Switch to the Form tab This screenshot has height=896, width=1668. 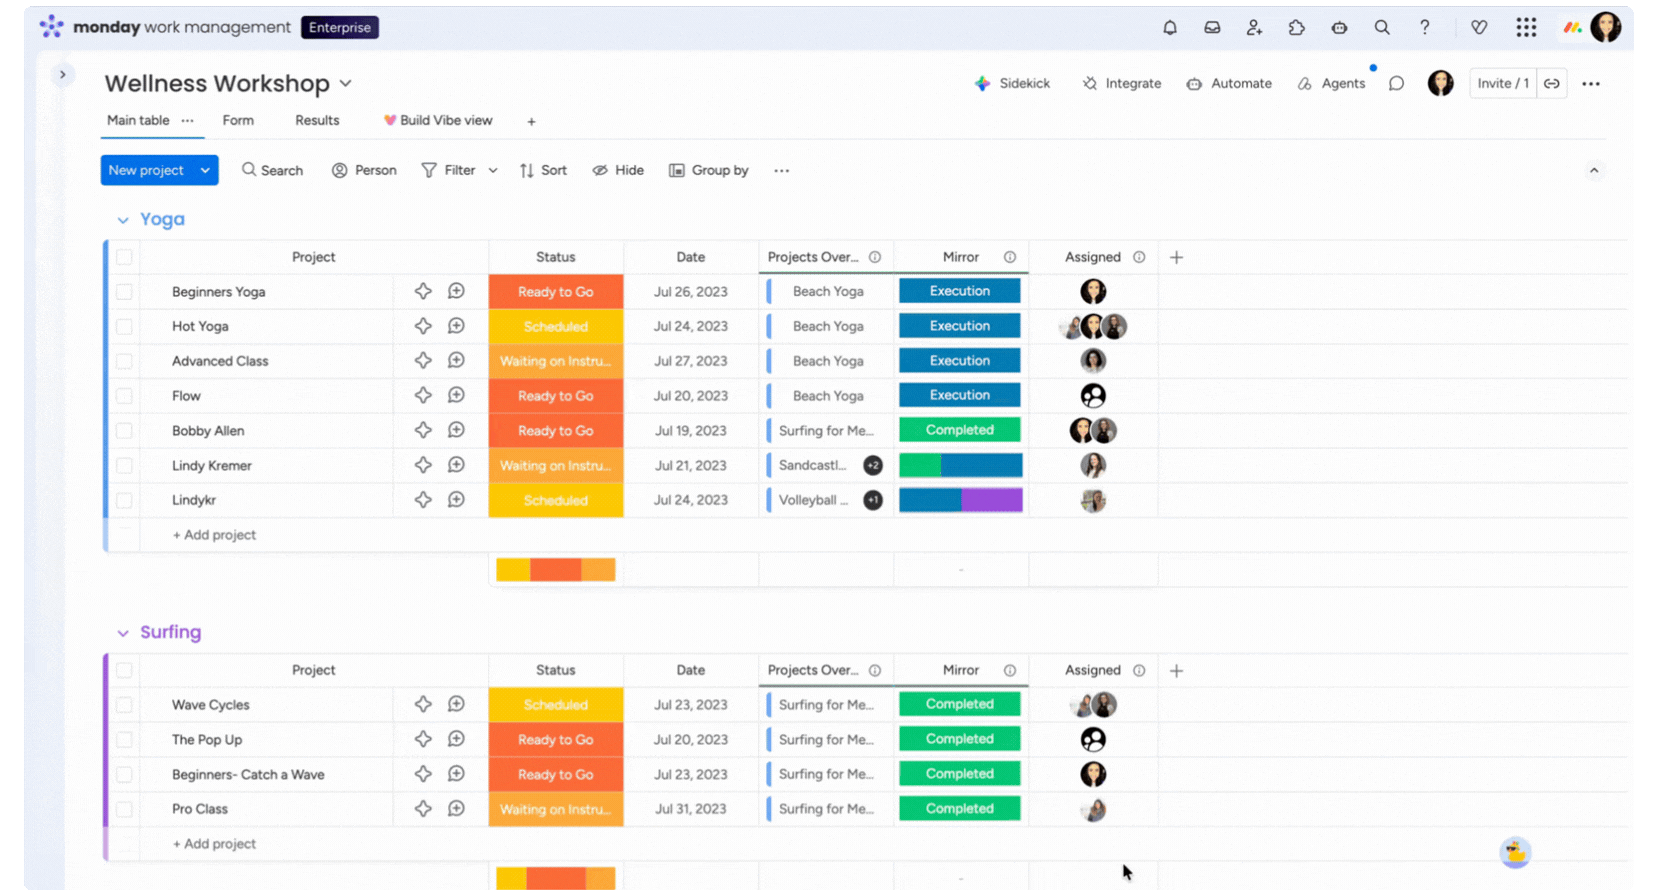[238, 120]
